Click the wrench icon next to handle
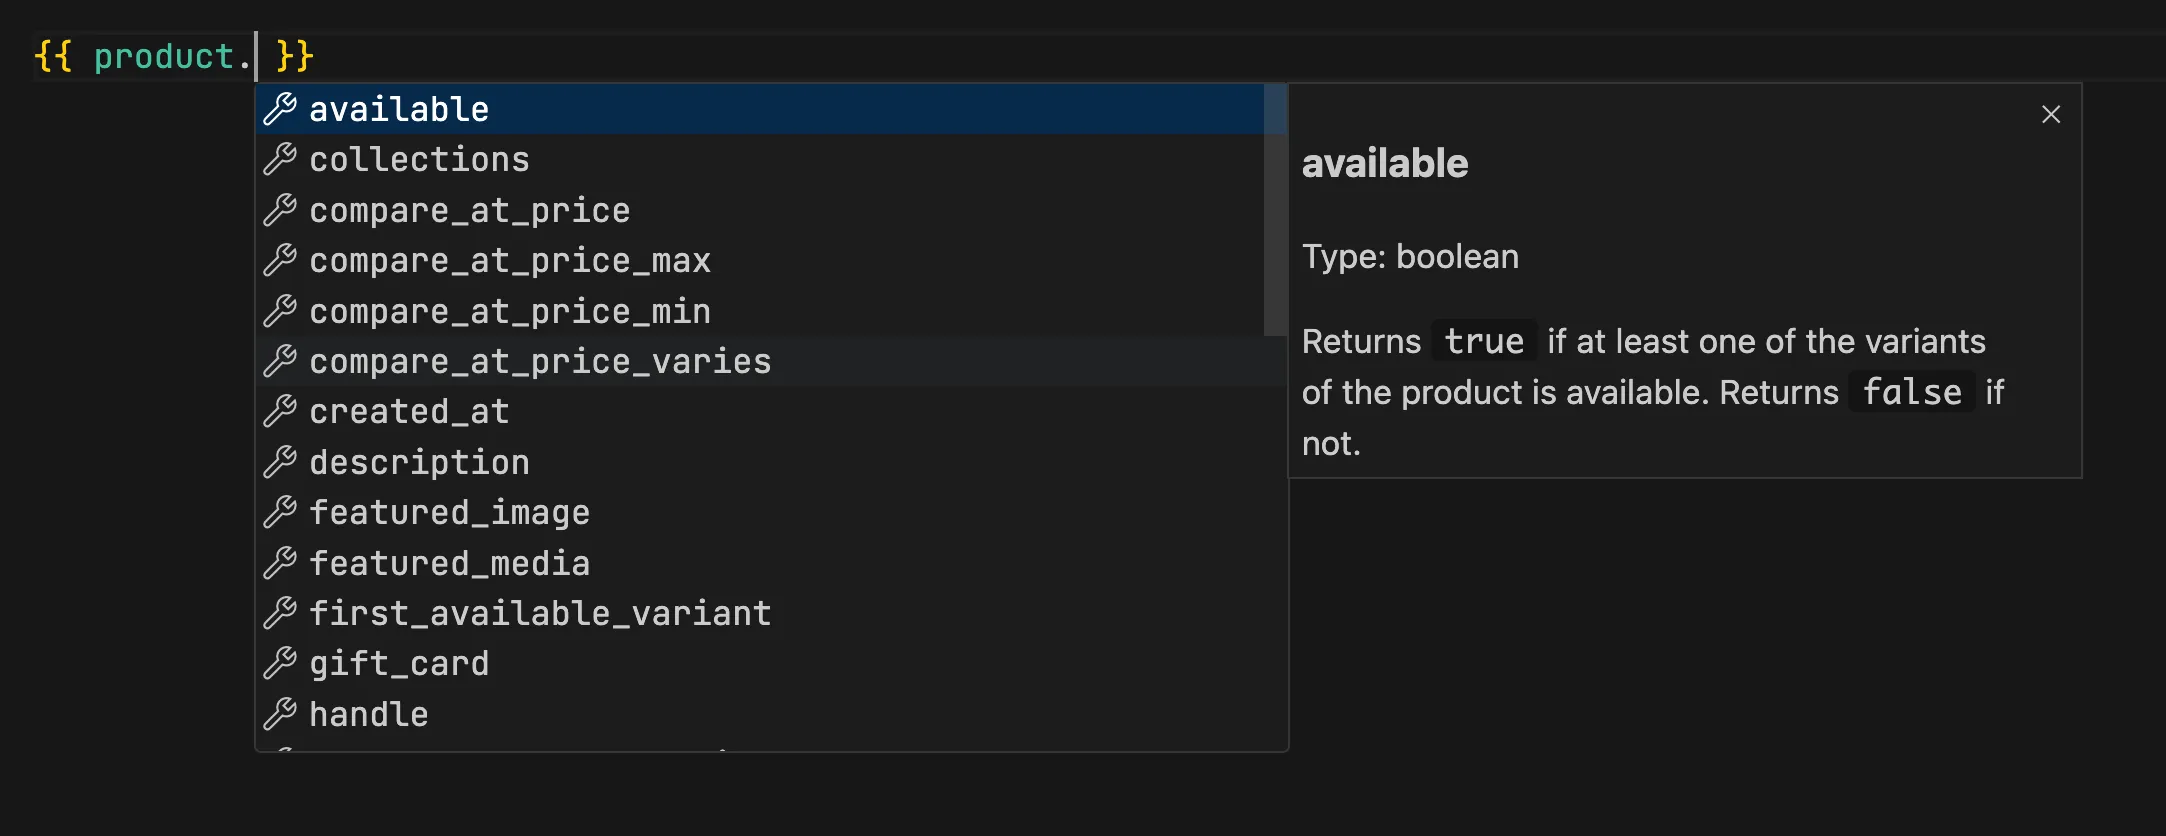The height and width of the screenshot is (836, 2166). tap(280, 714)
